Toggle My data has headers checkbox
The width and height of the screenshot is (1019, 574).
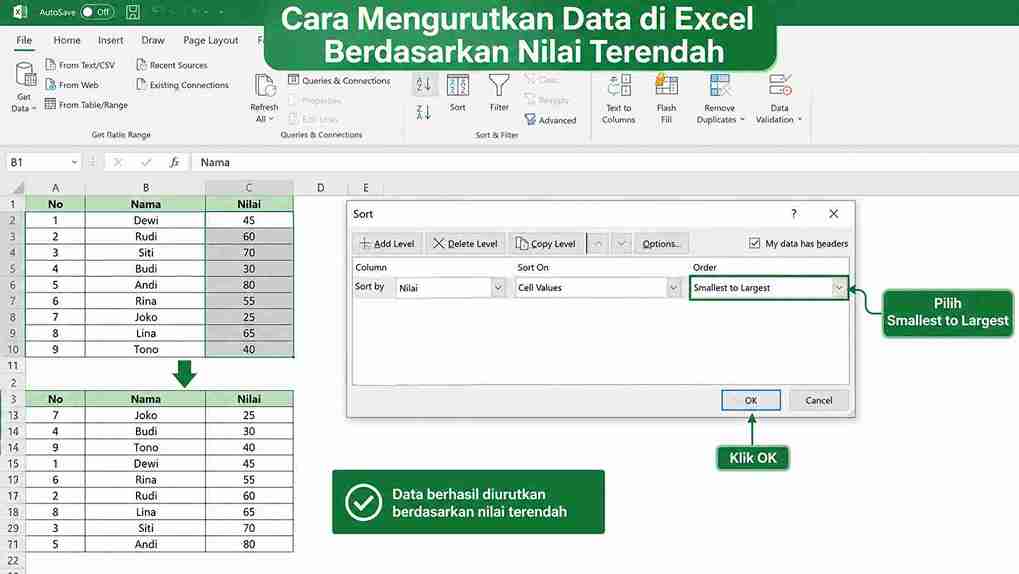click(754, 243)
